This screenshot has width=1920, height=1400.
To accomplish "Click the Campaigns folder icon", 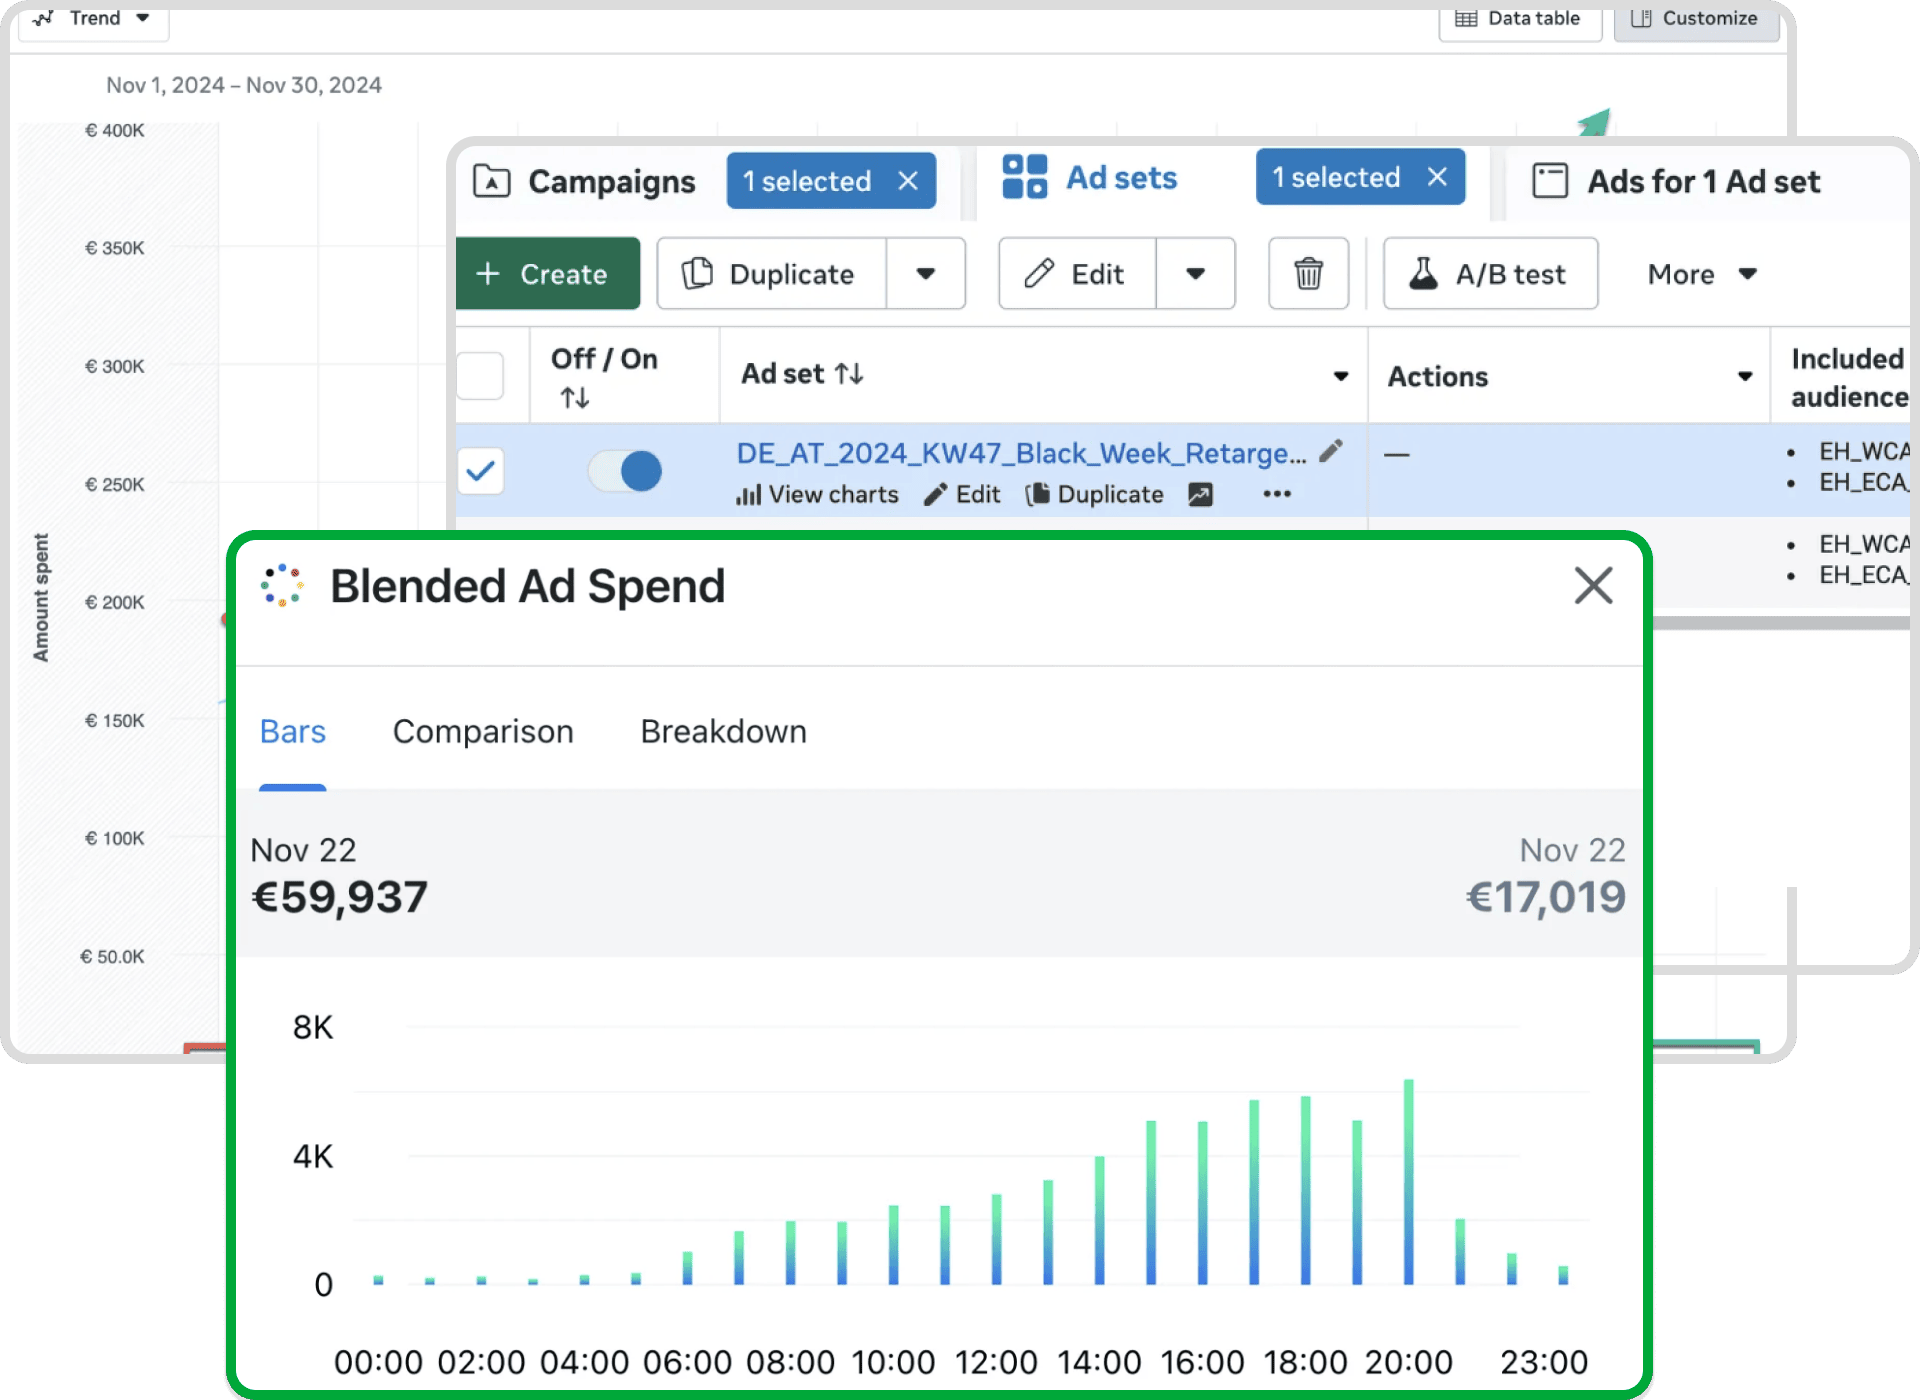I will pyautogui.click(x=491, y=181).
